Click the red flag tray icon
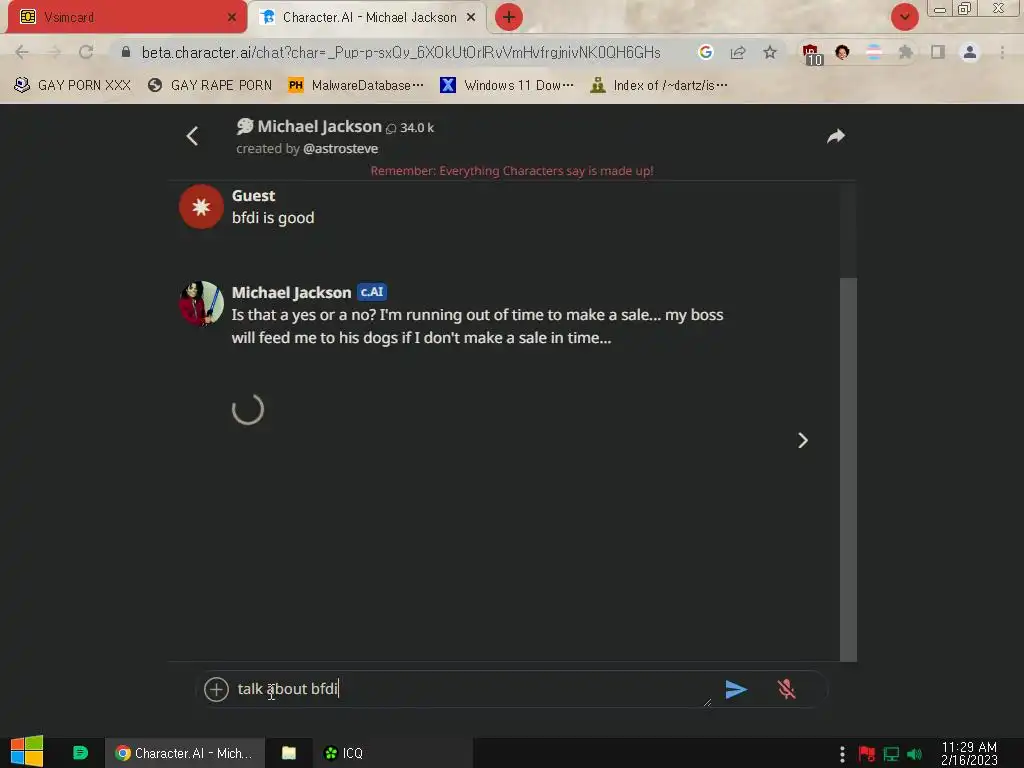 coord(867,754)
